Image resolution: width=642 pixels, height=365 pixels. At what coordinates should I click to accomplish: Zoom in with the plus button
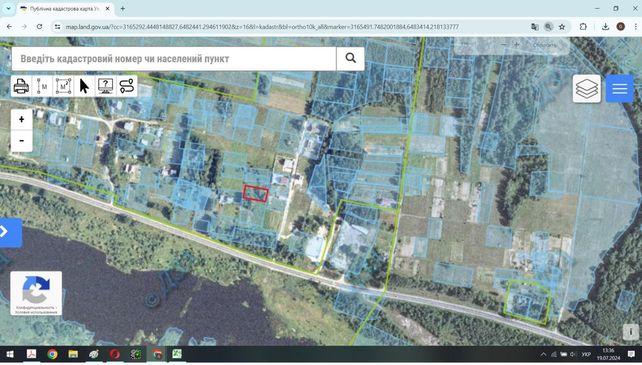pyautogui.click(x=22, y=120)
